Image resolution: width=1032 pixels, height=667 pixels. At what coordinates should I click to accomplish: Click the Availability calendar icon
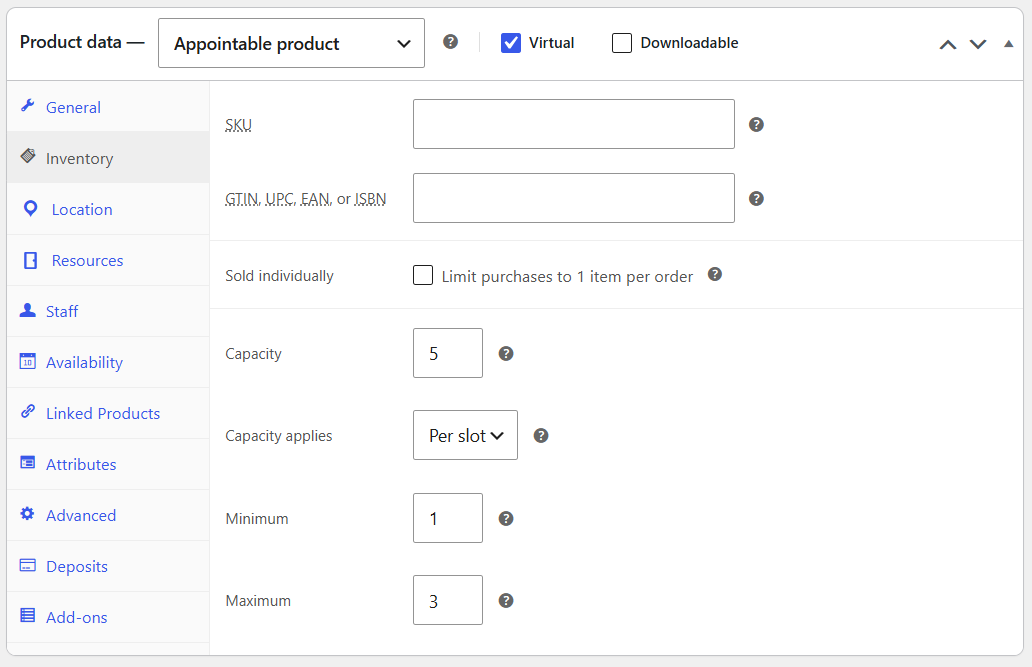[x=28, y=361]
